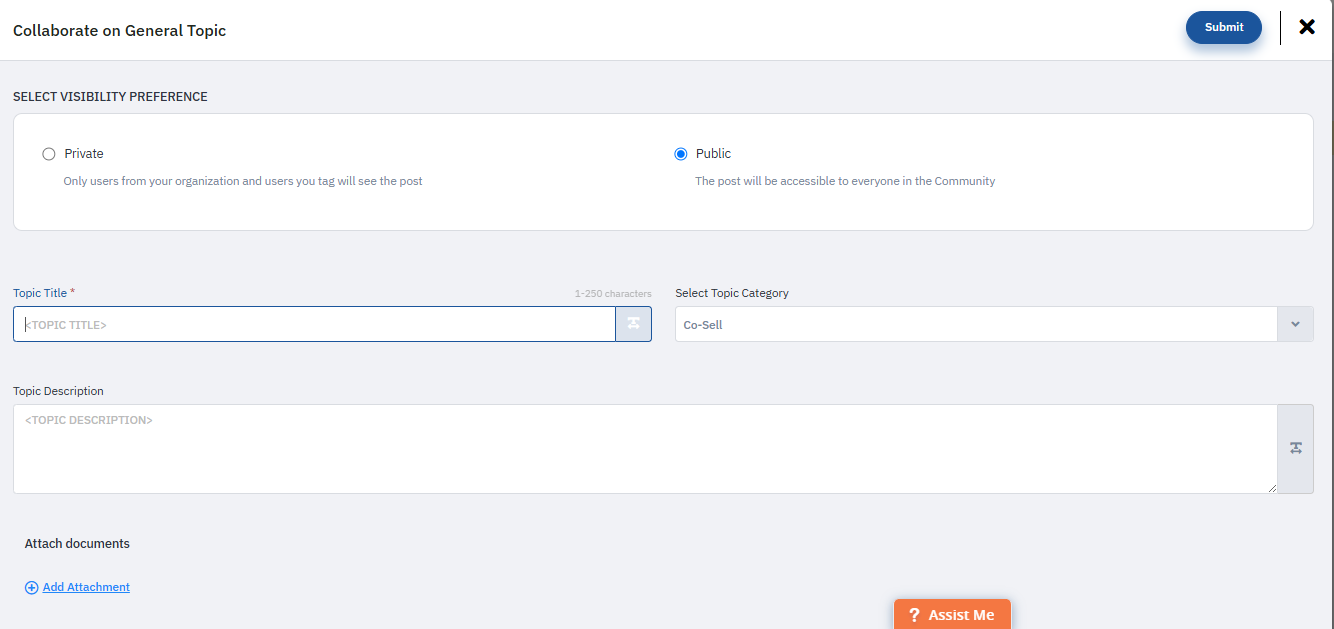Click the Topic Description field label
Image resolution: width=1334 pixels, height=629 pixels.
click(58, 391)
